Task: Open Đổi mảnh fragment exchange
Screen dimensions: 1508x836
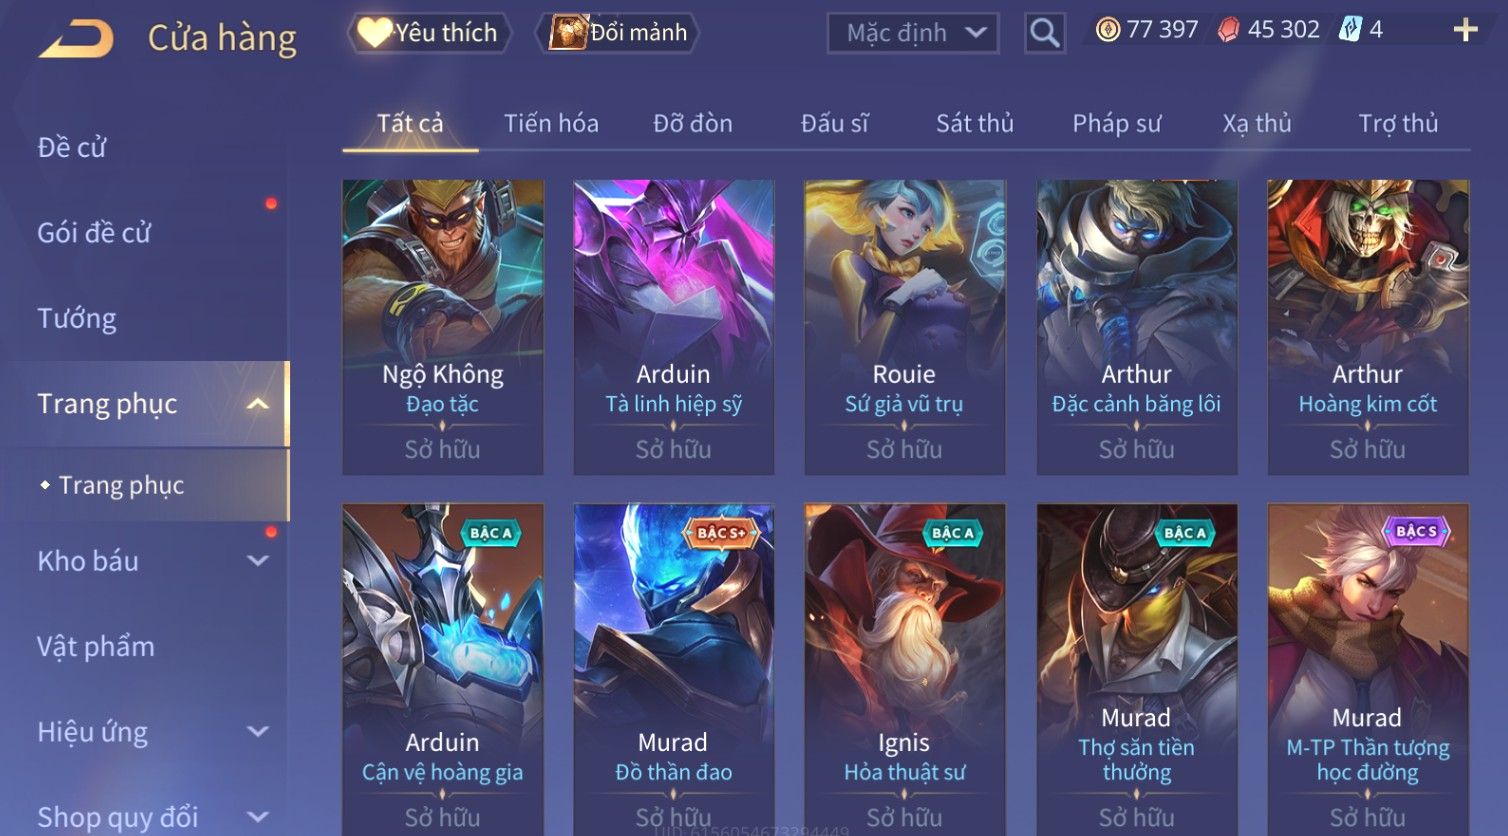Action: point(617,33)
